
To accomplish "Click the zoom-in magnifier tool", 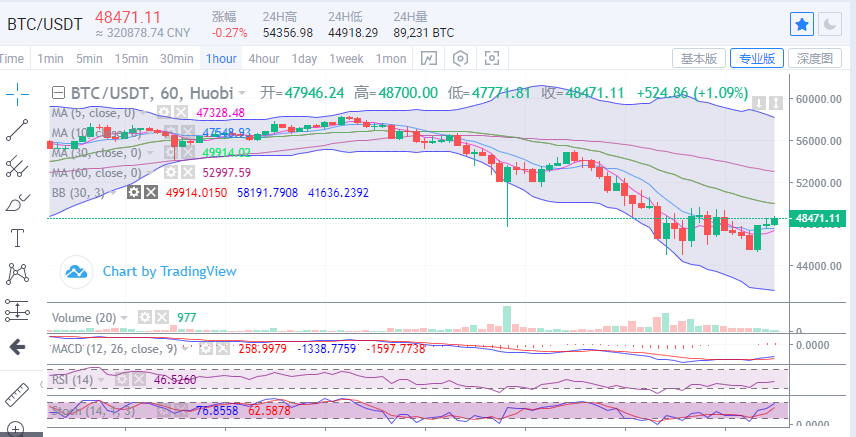I will [16, 429].
